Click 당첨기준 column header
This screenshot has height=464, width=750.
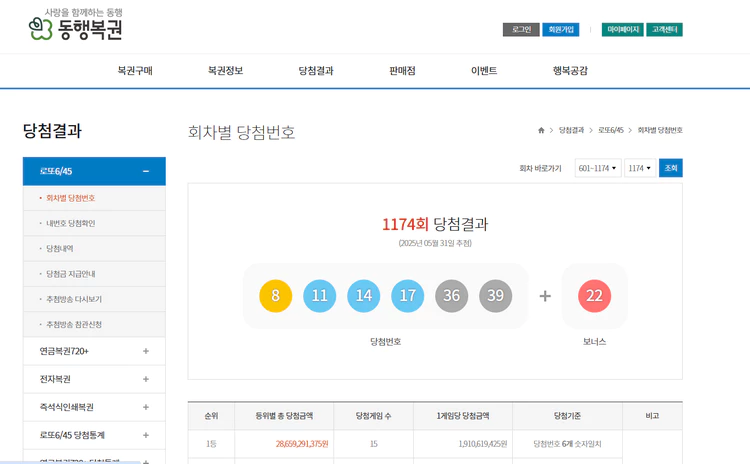567,416
